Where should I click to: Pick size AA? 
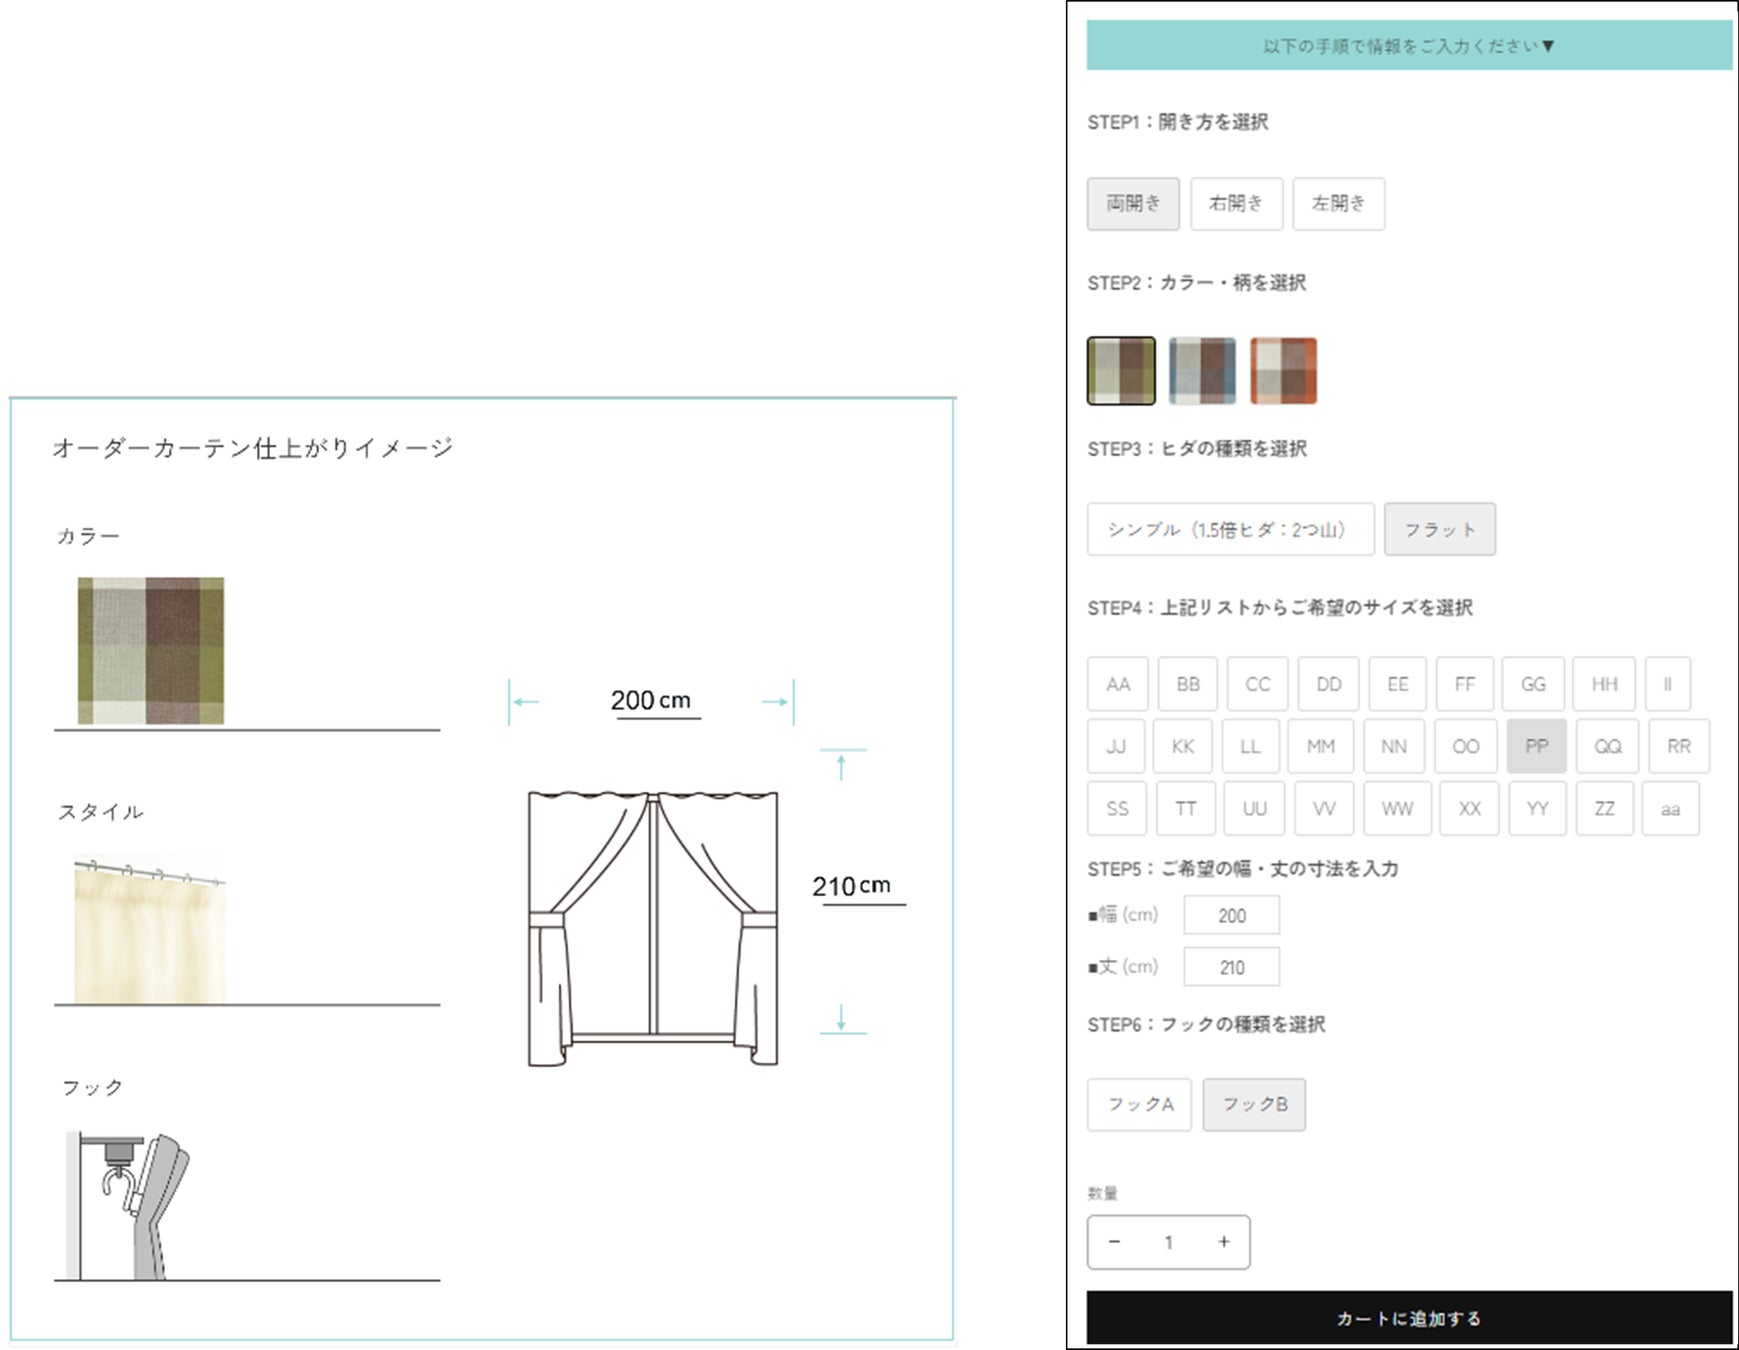pos(1118,684)
